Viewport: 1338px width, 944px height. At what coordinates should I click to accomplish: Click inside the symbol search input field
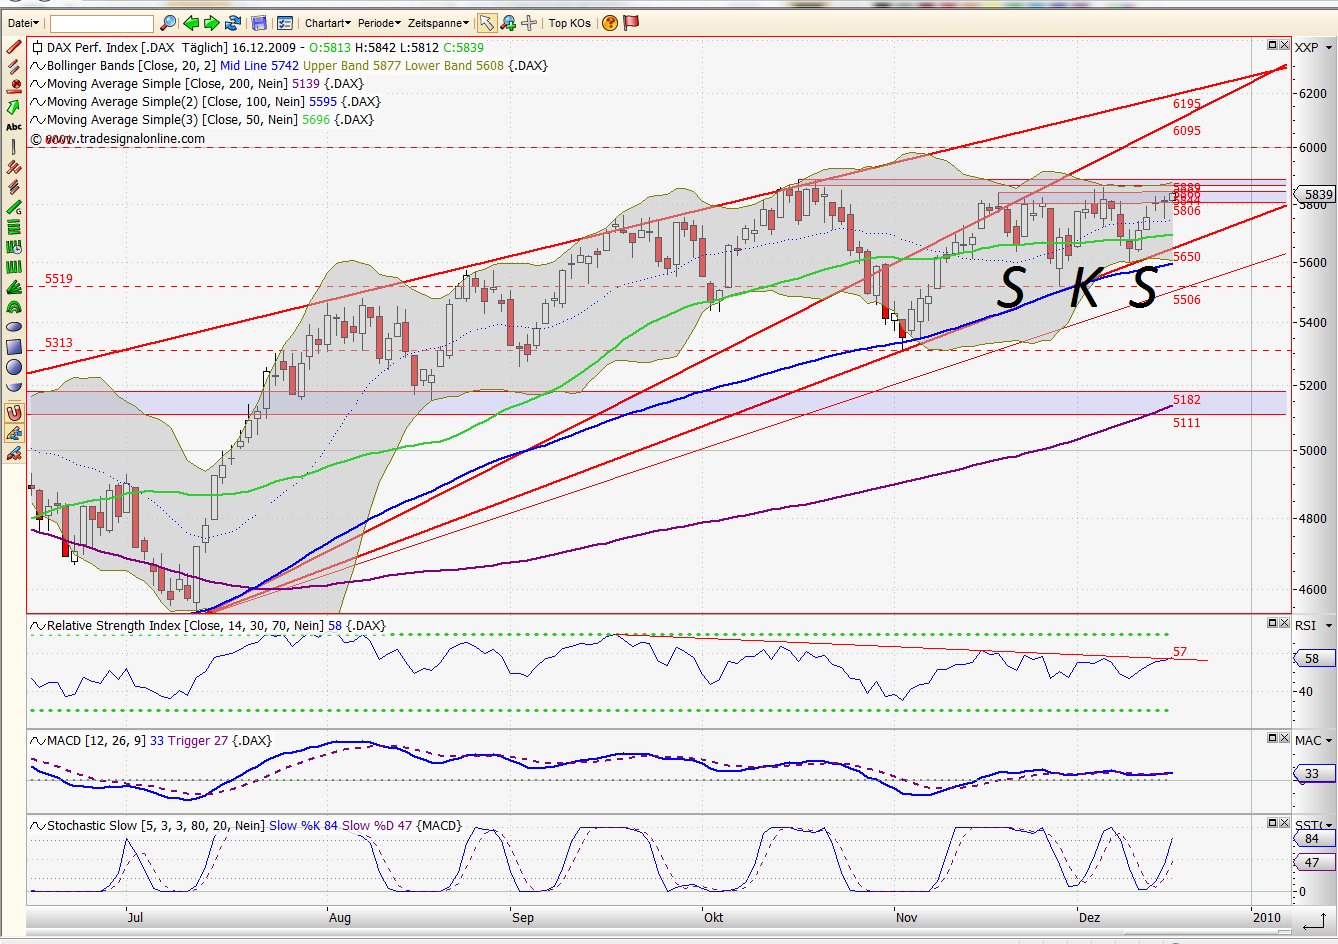pos(100,22)
